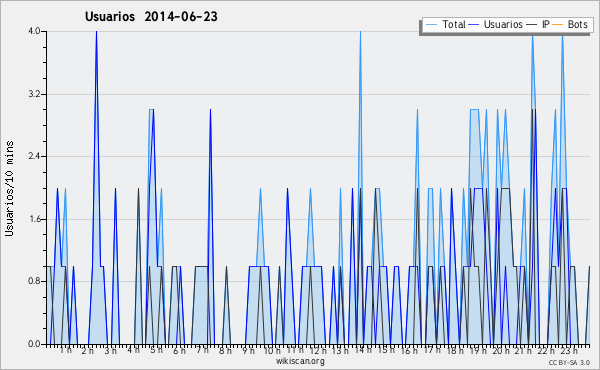Image resolution: width=600 pixels, height=370 pixels.
Task: Click the dark blue Usuarios legend line
Action: (474, 25)
